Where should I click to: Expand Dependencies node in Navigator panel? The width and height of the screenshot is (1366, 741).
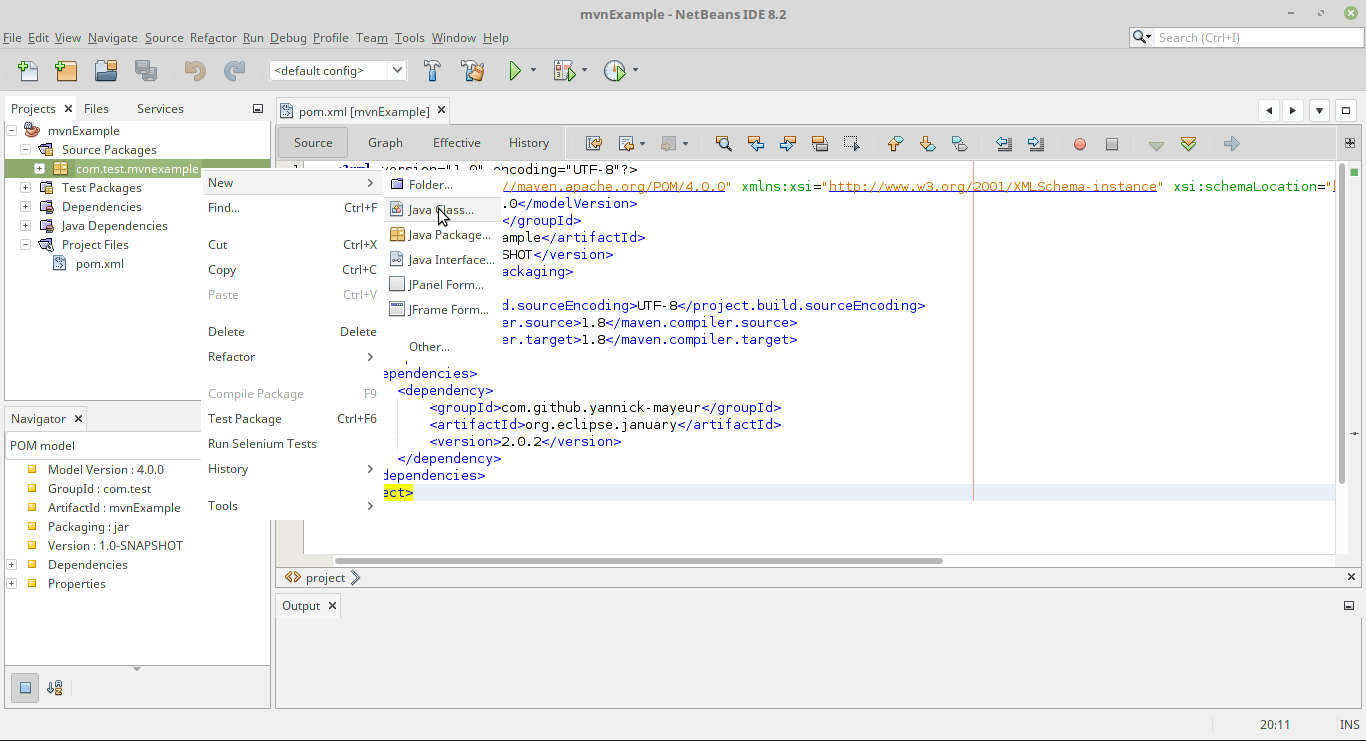click(x=12, y=565)
